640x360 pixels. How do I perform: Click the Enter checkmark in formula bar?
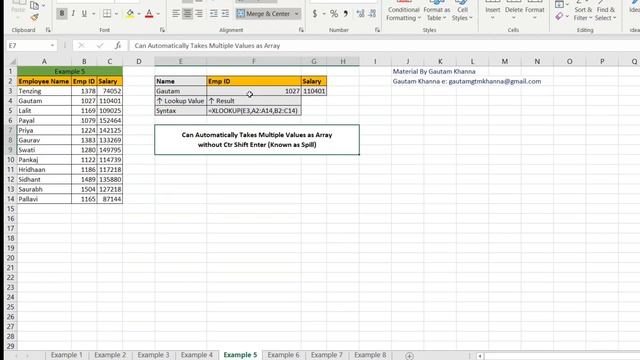pyautogui.click(x=100, y=45)
